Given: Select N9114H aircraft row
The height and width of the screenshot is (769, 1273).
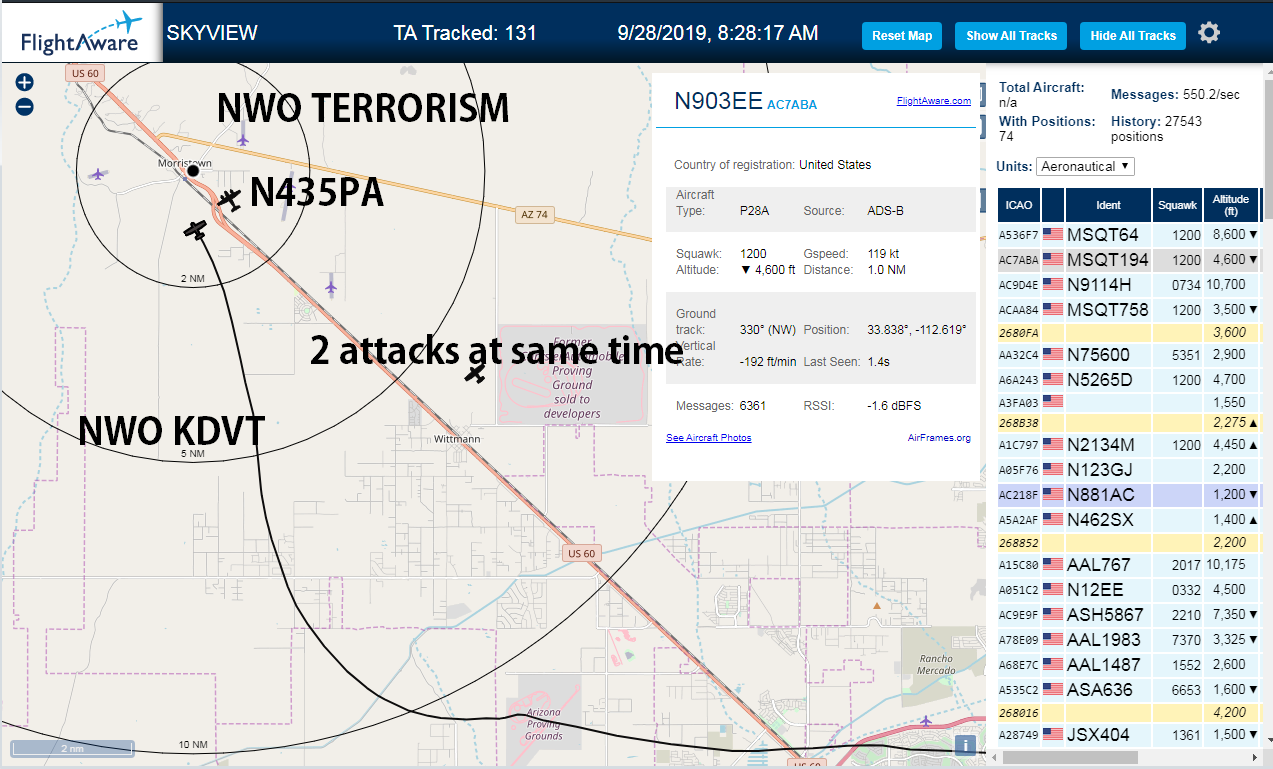Looking at the screenshot, I should pyautogui.click(x=1129, y=285).
